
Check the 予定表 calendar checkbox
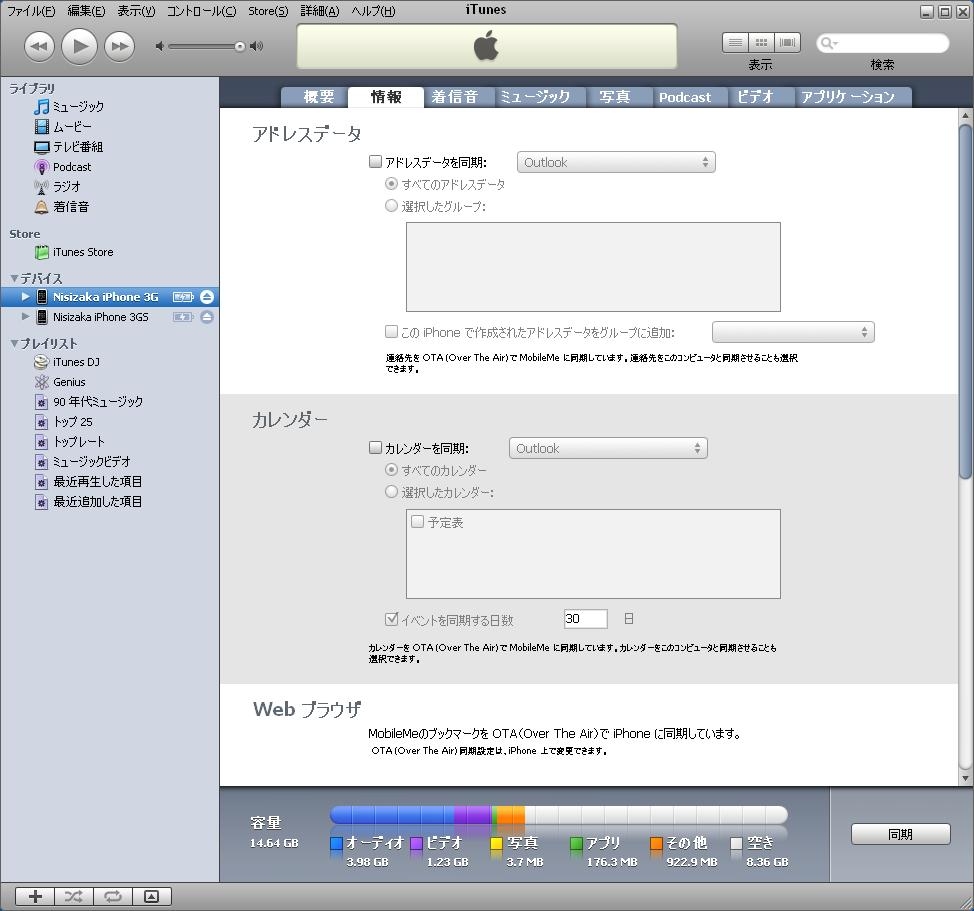(x=417, y=522)
